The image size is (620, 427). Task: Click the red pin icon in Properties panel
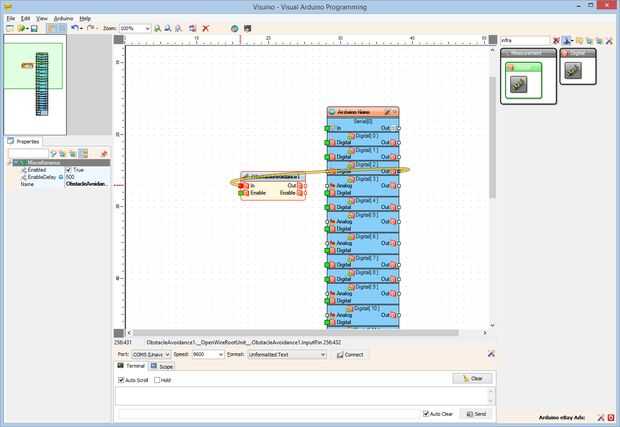104,153
